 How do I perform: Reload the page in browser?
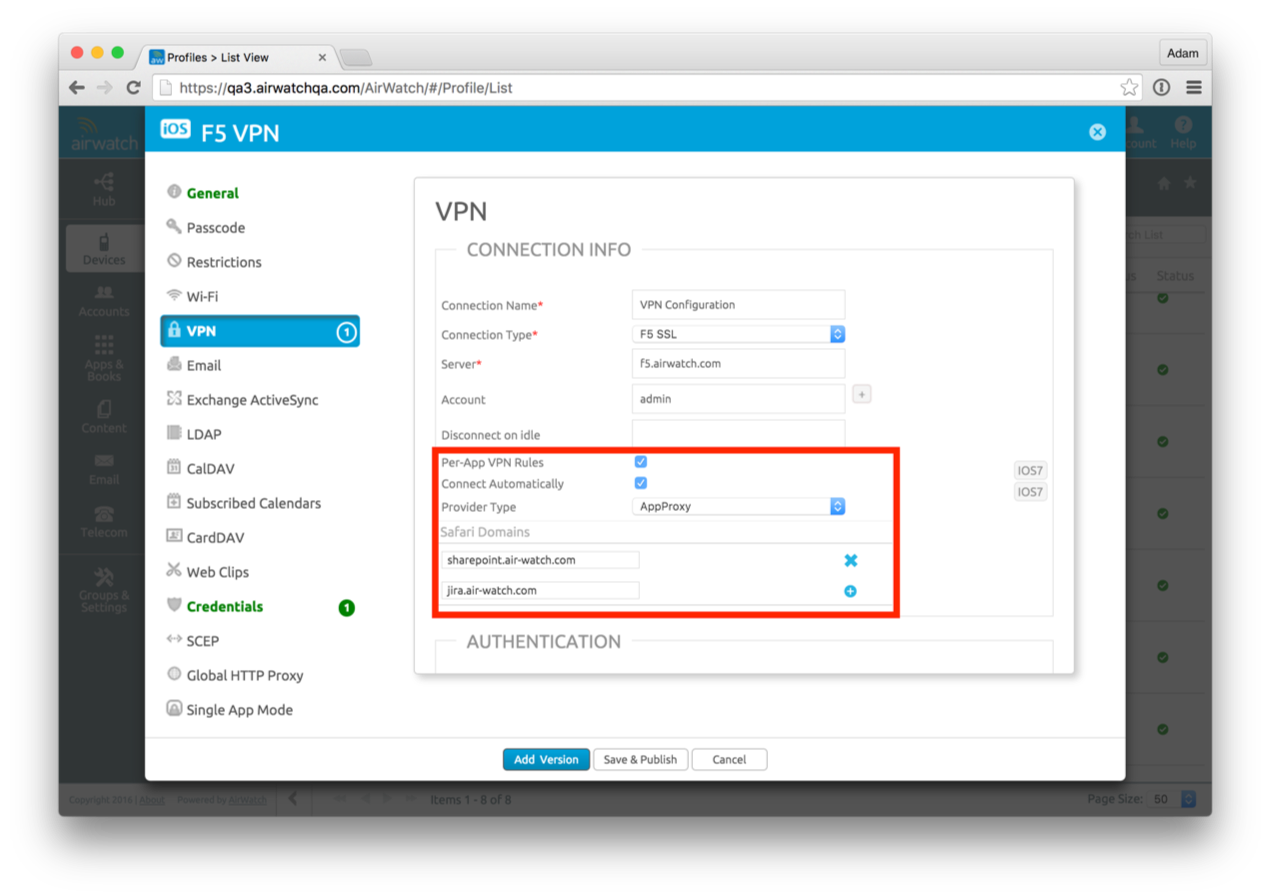coord(133,88)
